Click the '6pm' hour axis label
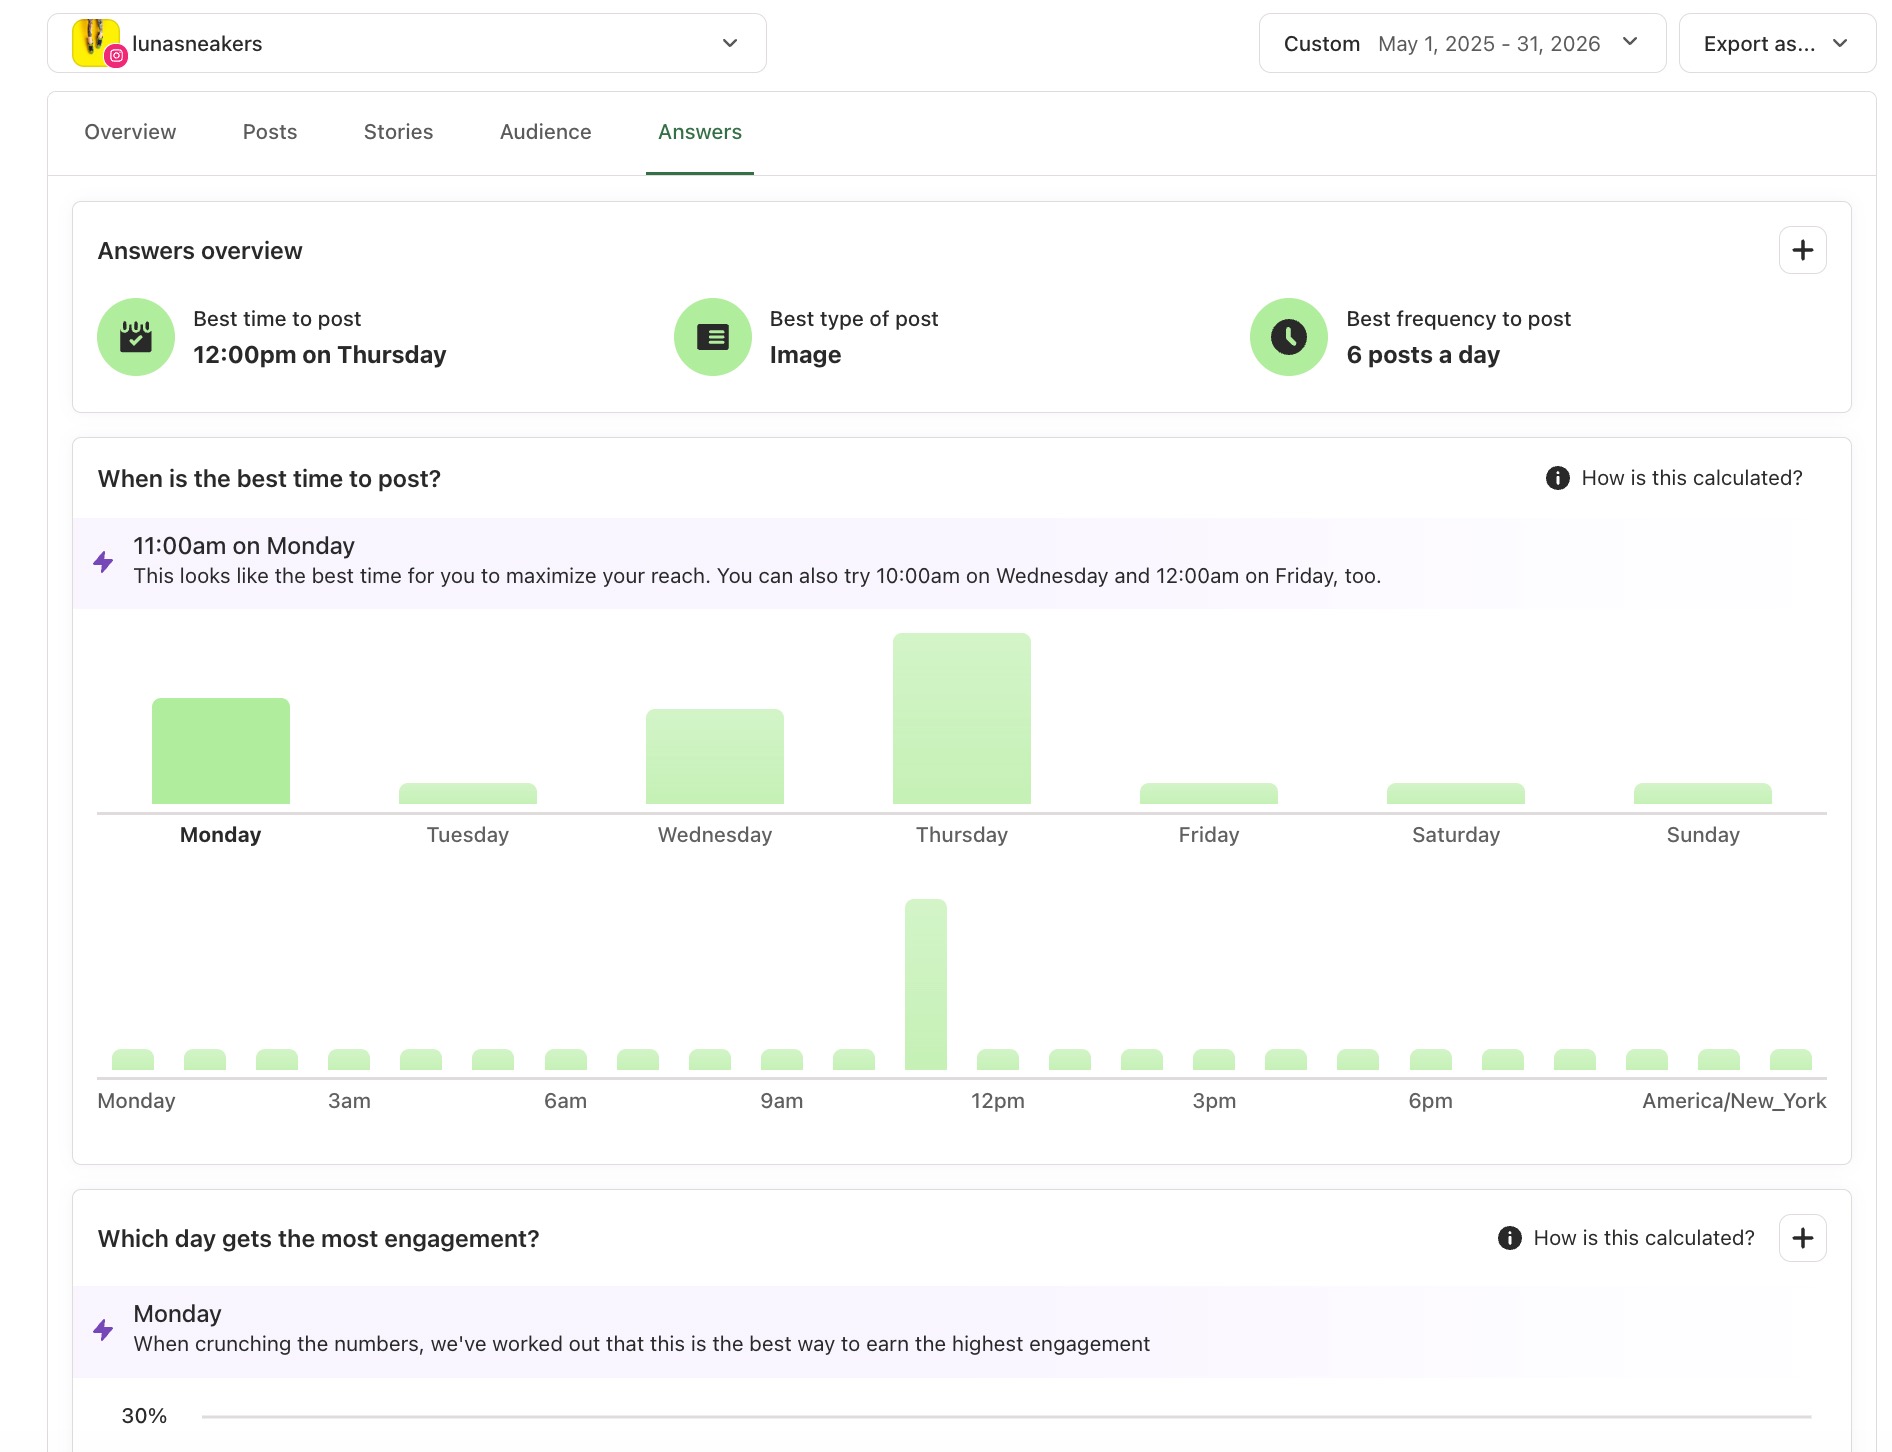 1431,1101
